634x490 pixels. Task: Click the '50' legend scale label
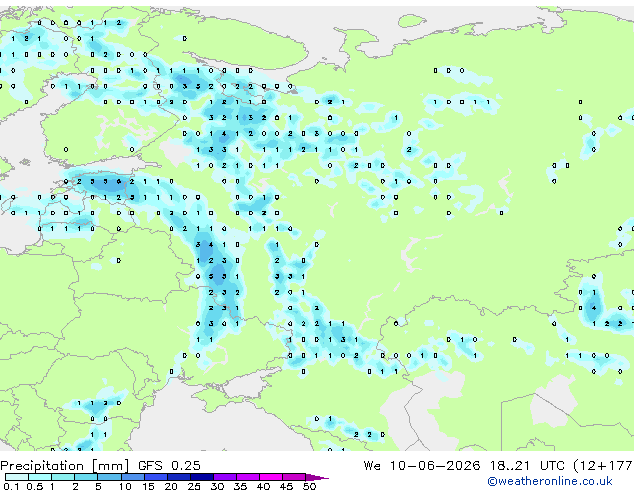pos(309,486)
